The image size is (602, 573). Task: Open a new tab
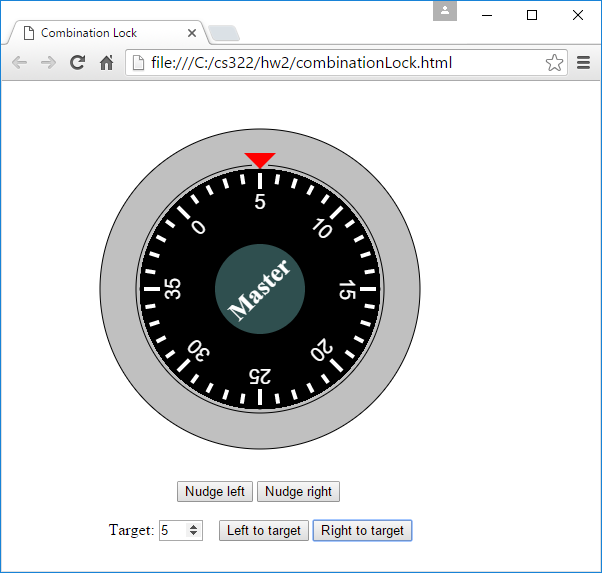pyautogui.click(x=224, y=33)
